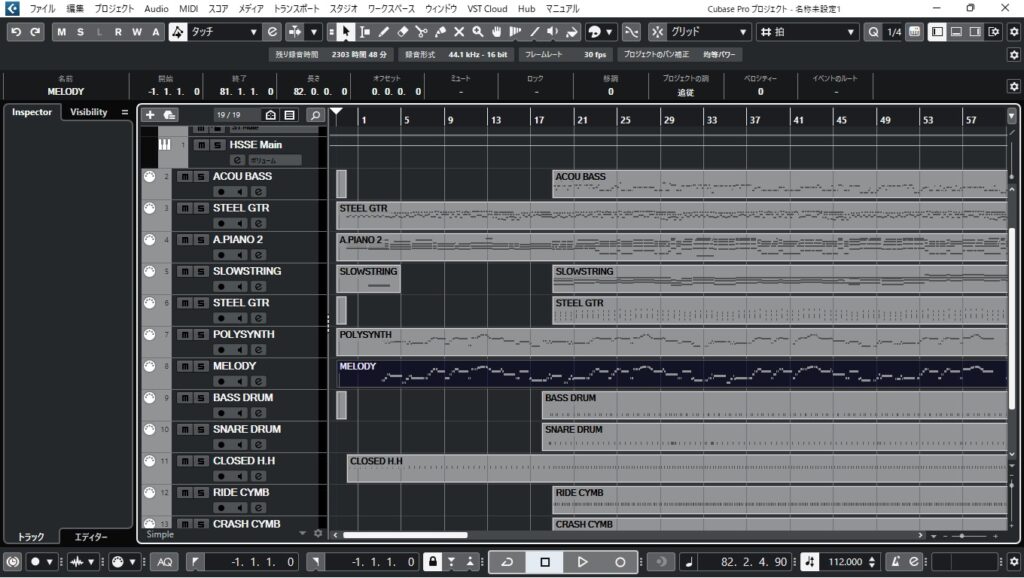Select the Scissors split tool

421,32
